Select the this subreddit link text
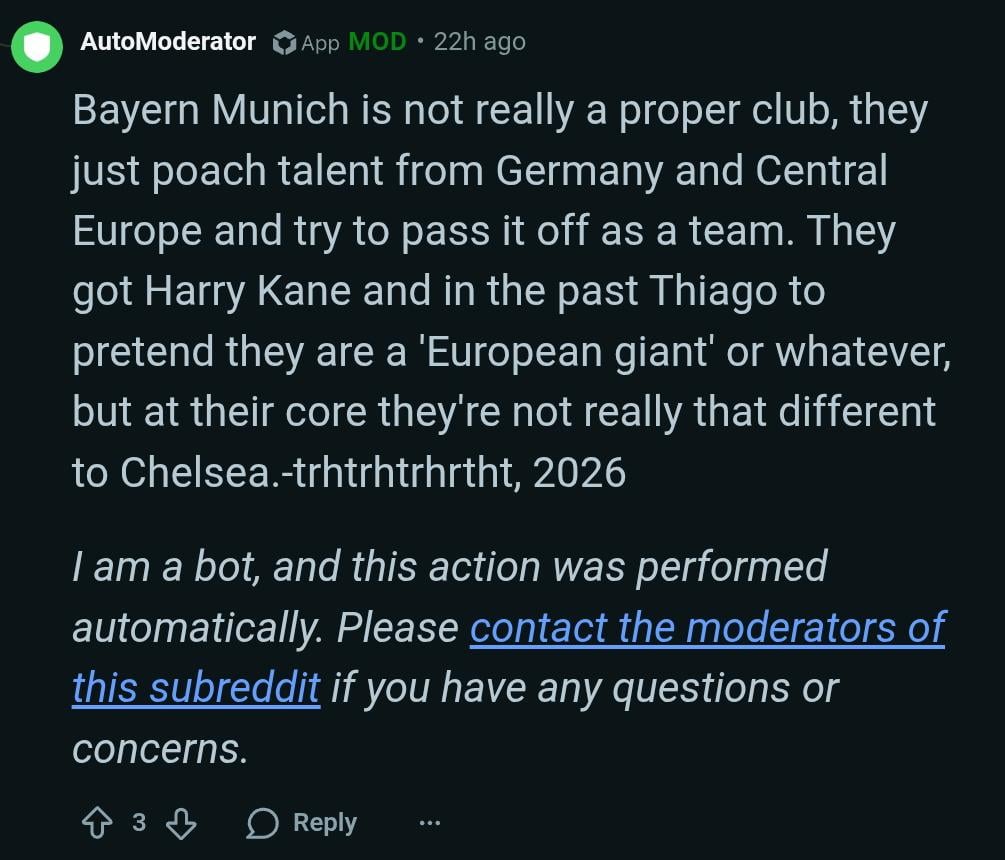 (x=194, y=687)
